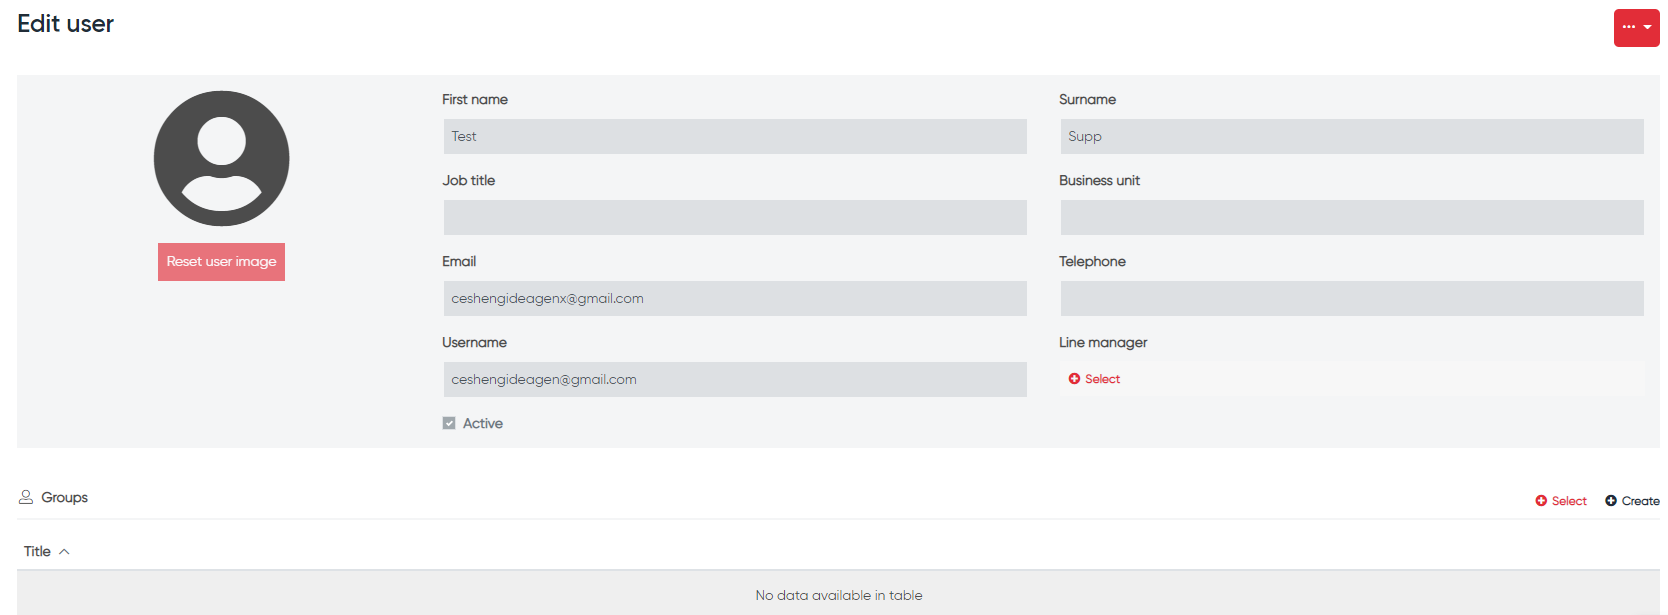Sort table by Title column

point(47,551)
